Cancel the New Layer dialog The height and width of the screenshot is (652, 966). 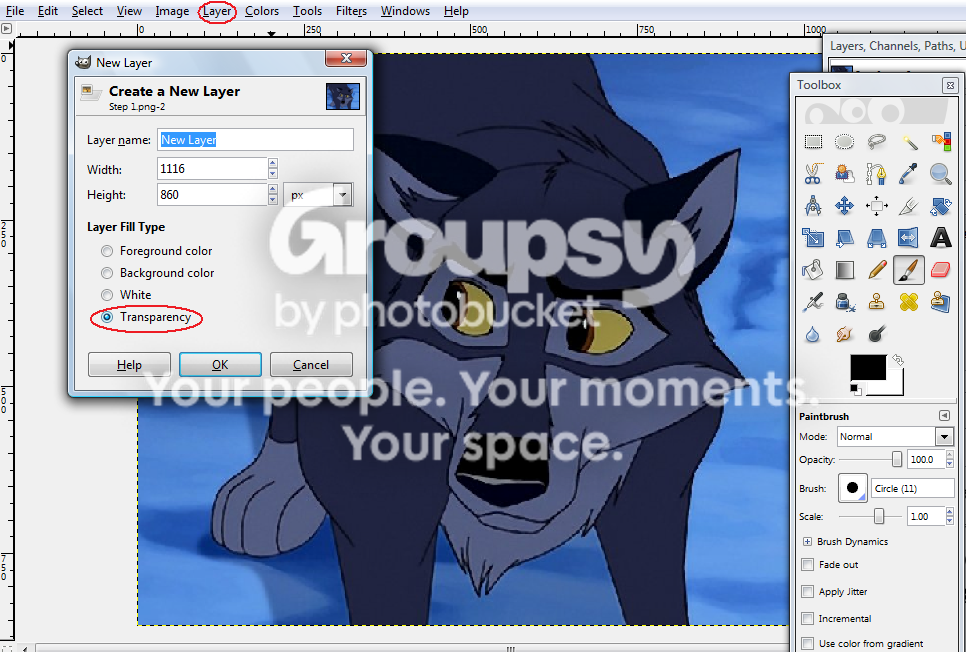coord(311,365)
